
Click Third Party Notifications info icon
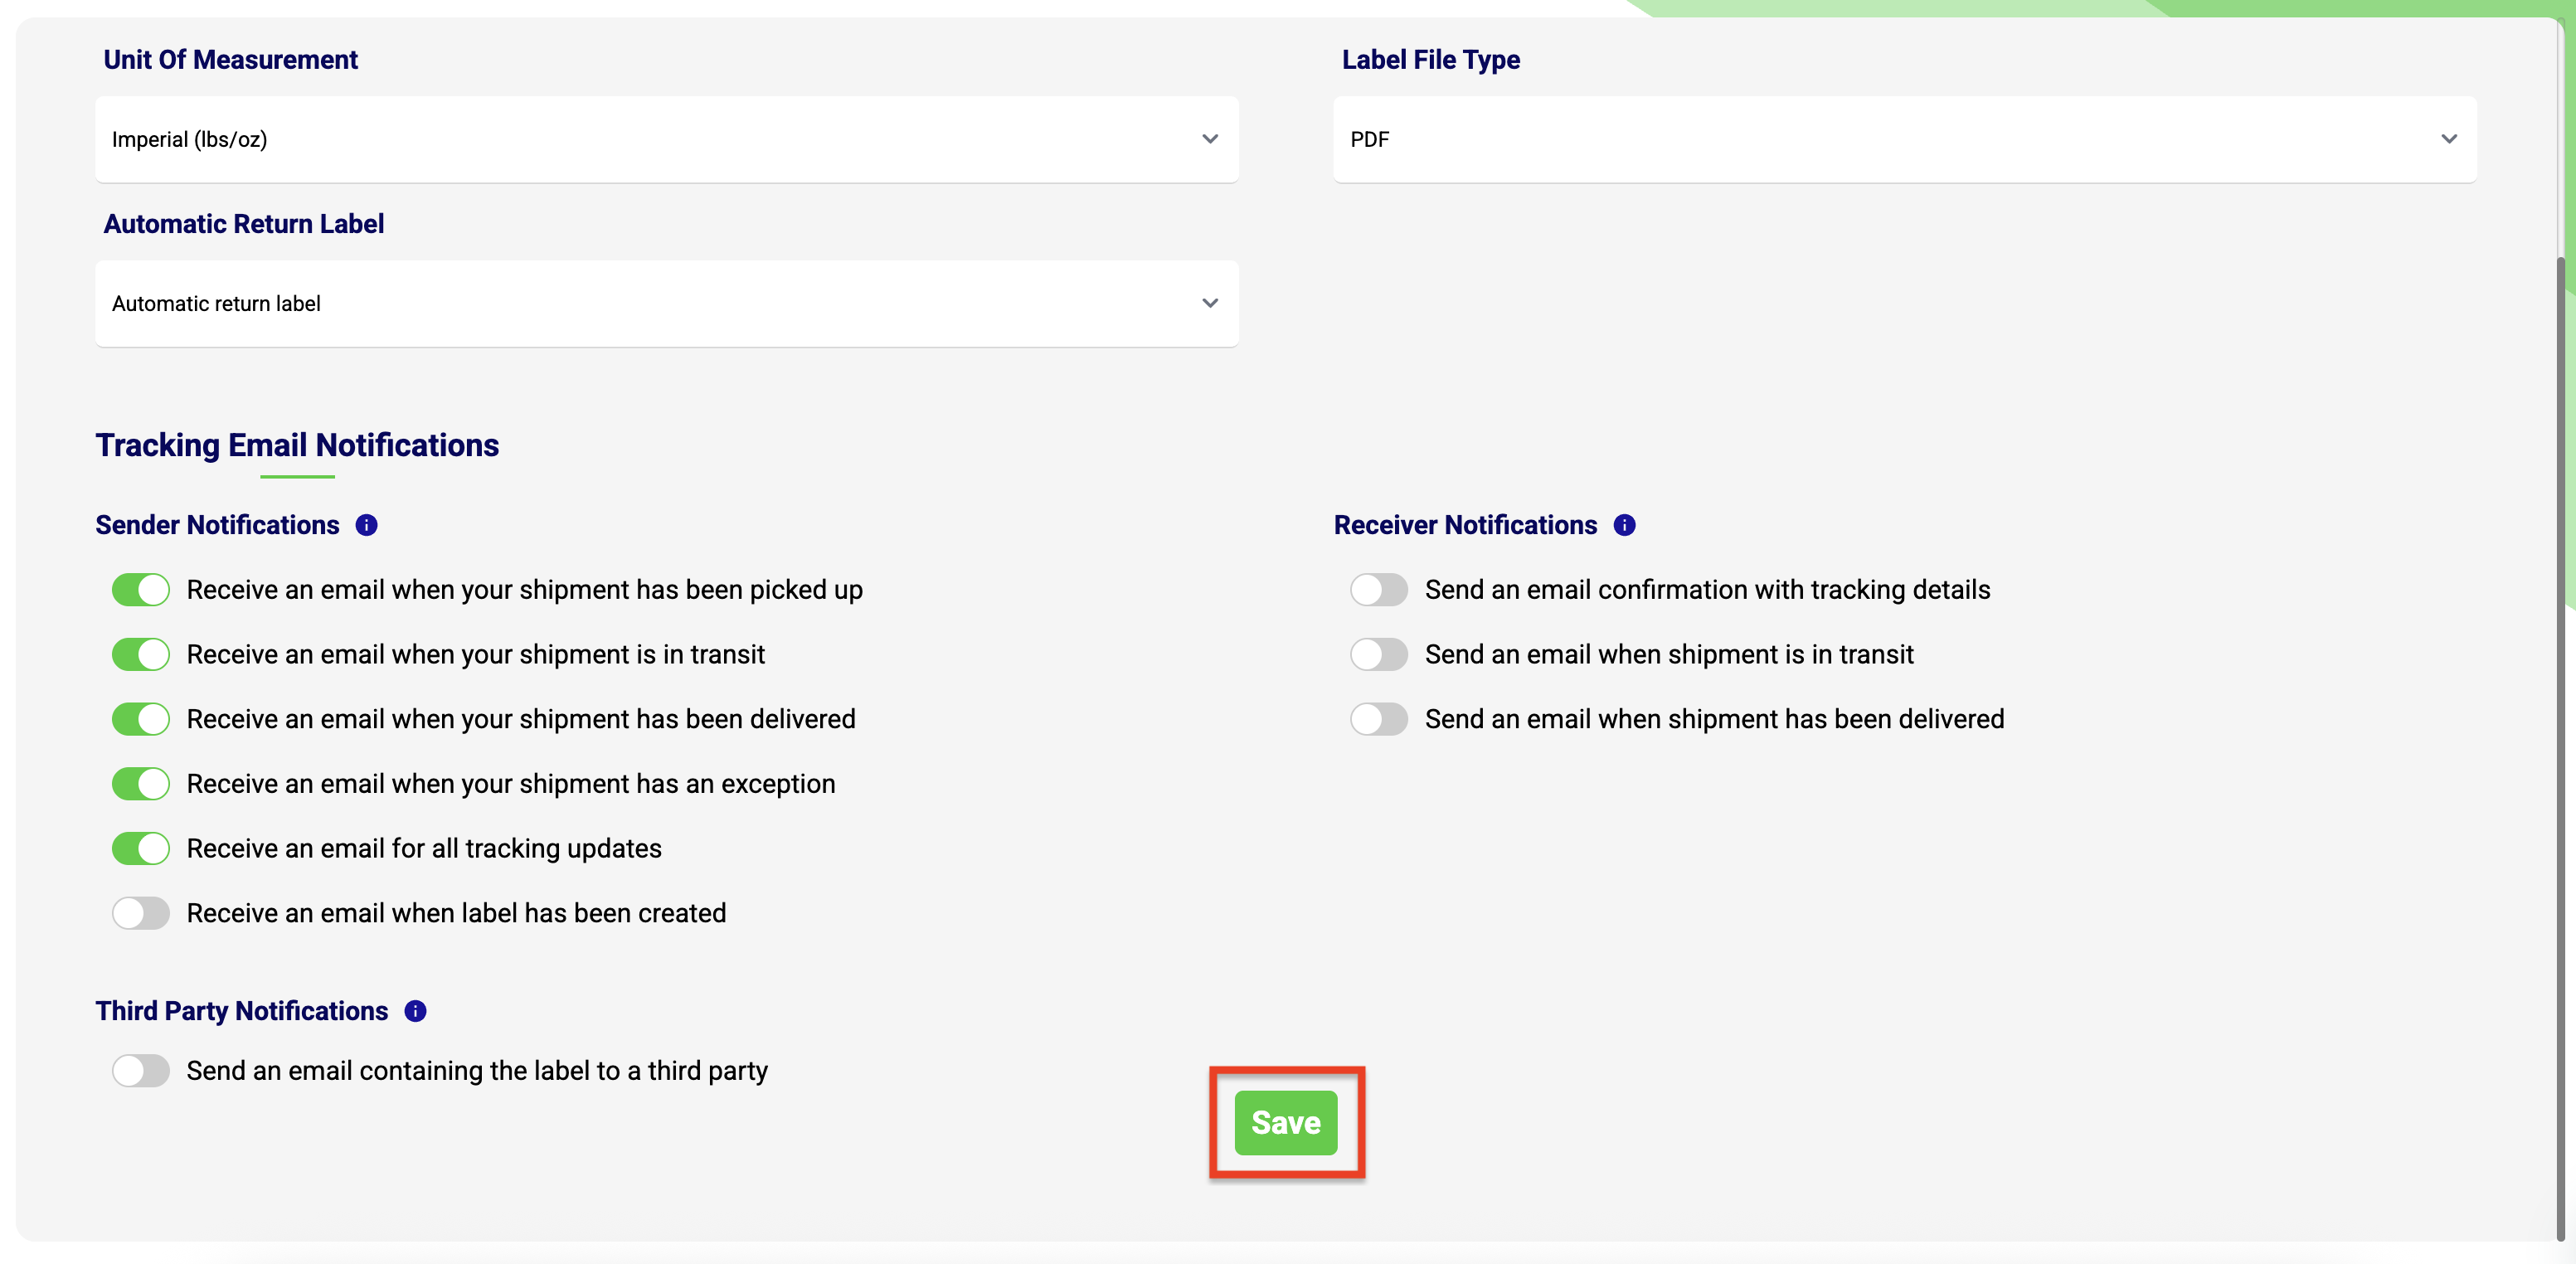pyautogui.click(x=415, y=1011)
